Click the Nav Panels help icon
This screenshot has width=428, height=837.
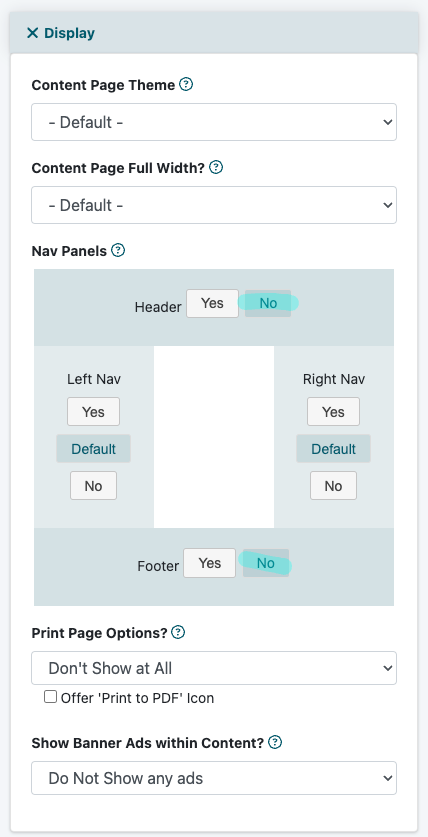(x=118, y=250)
